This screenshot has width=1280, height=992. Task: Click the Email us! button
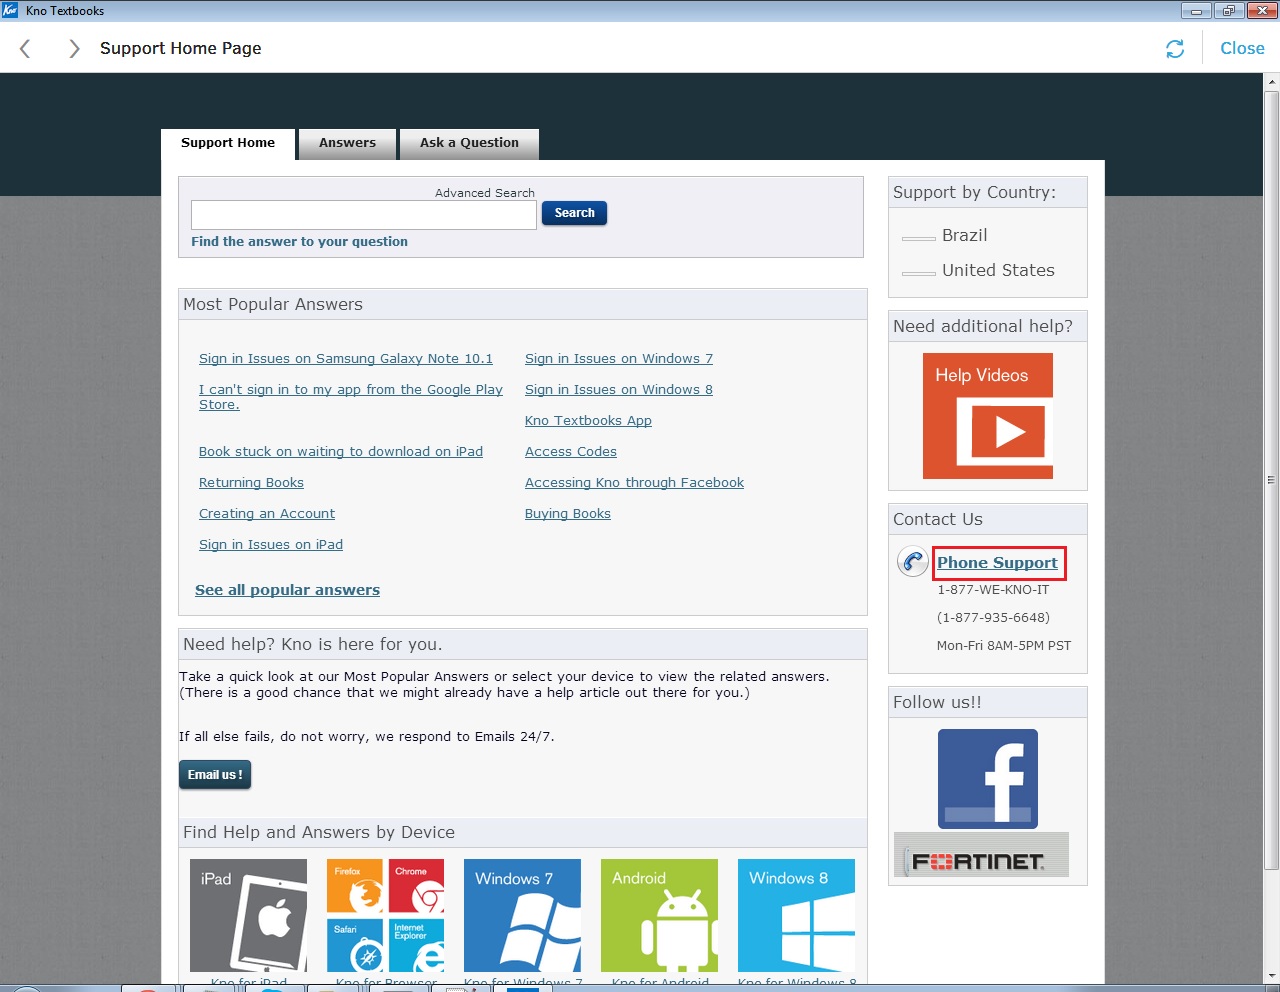(215, 775)
